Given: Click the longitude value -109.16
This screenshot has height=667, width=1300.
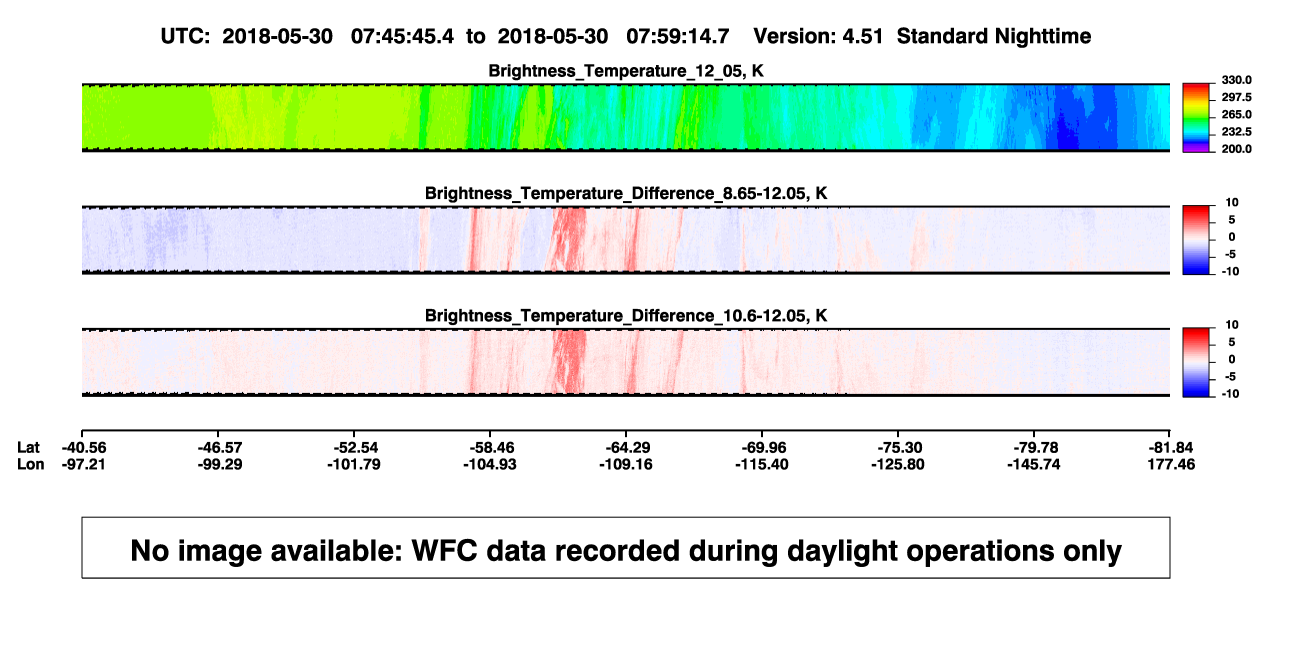Looking at the screenshot, I should 626,464.
